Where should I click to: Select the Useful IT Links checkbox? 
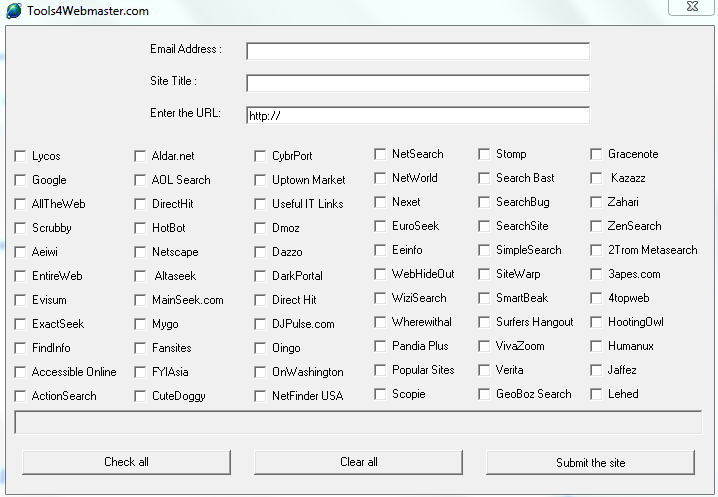point(260,204)
